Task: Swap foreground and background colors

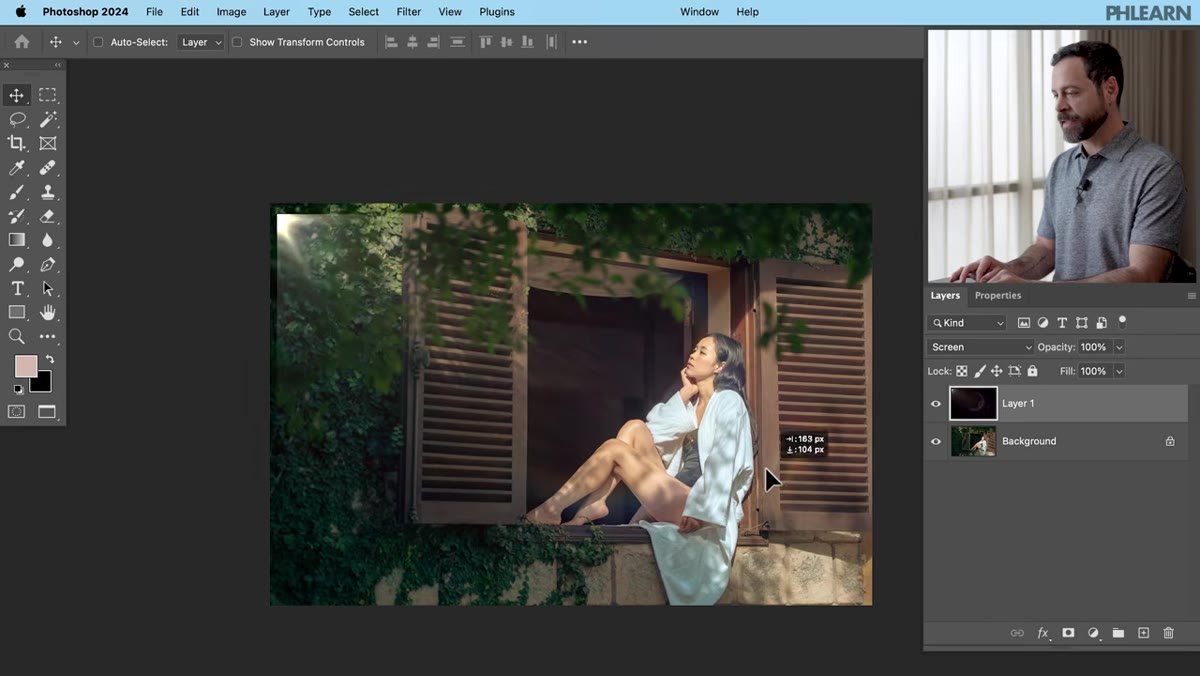Action: coord(49,359)
